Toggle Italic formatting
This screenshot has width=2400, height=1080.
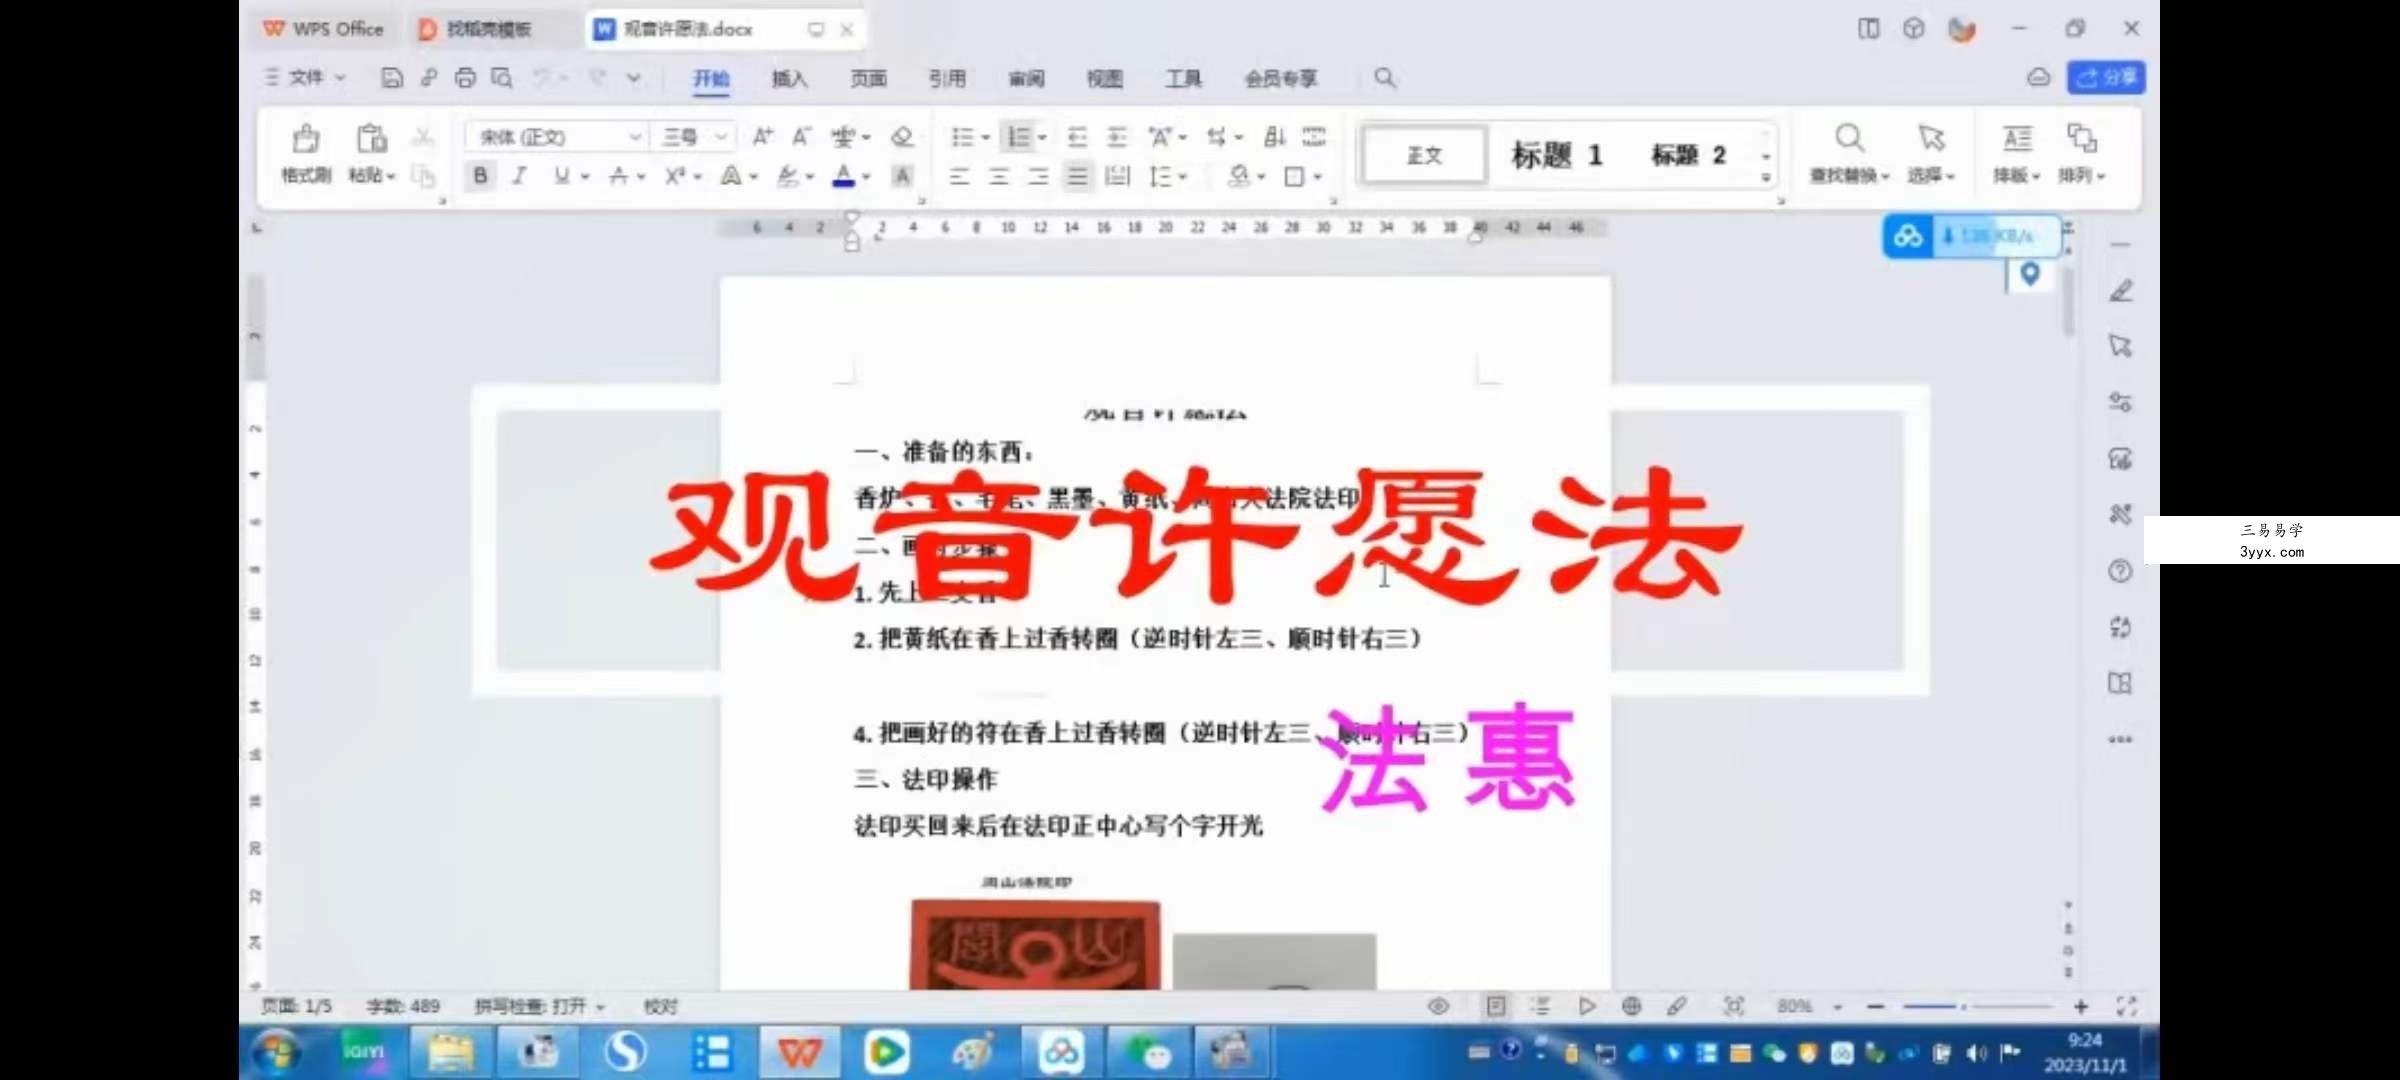[x=519, y=176]
